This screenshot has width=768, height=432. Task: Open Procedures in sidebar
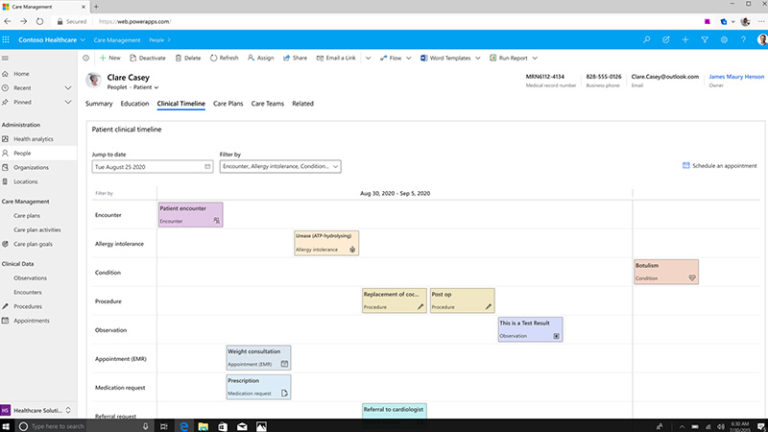click(27, 306)
